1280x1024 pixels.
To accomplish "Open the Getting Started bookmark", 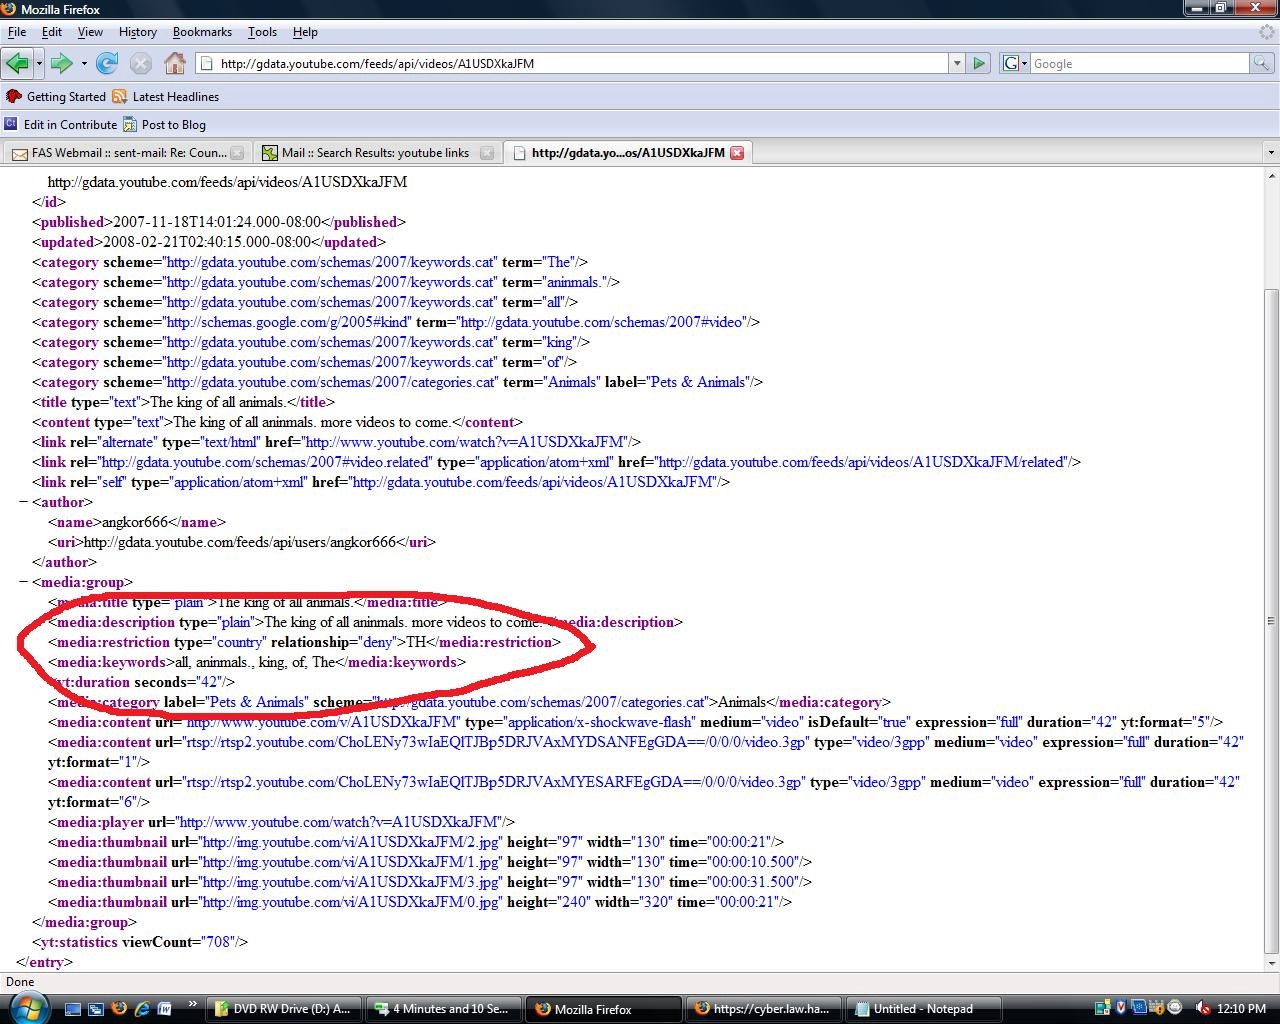I will [x=56, y=97].
